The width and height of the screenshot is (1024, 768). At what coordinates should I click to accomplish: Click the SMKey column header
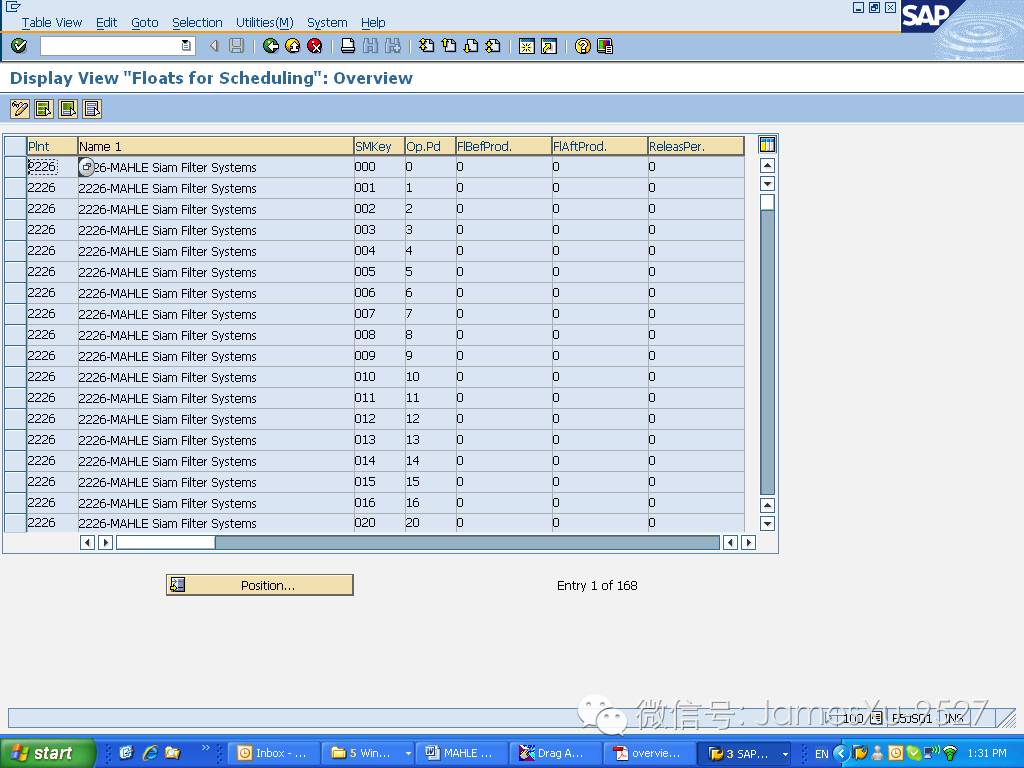[x=379, y=146]
